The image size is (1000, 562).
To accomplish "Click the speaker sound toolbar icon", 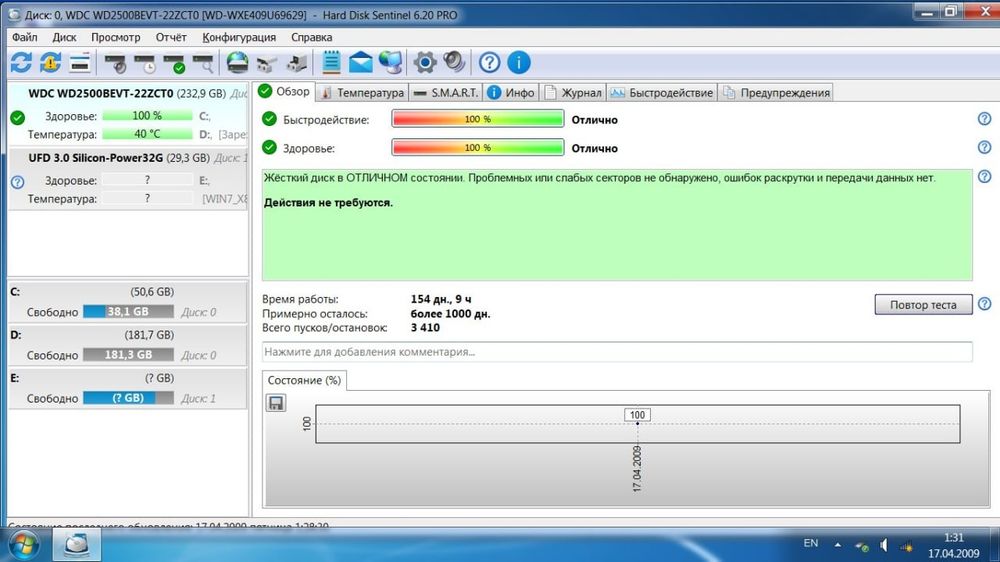I will tap(454, 62).
